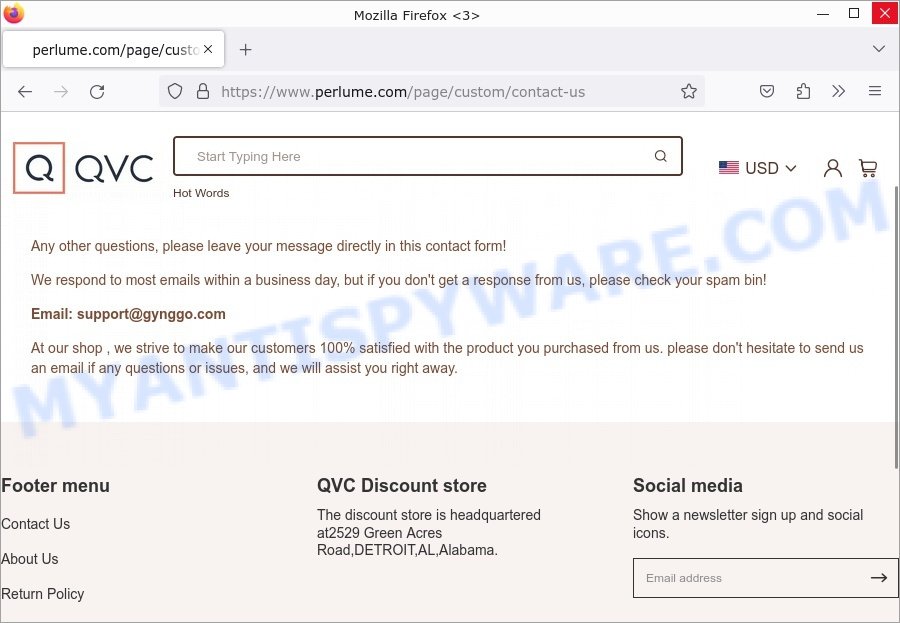View site security via the padlock icon
The image size is (900, 623).
coord(203,91)
